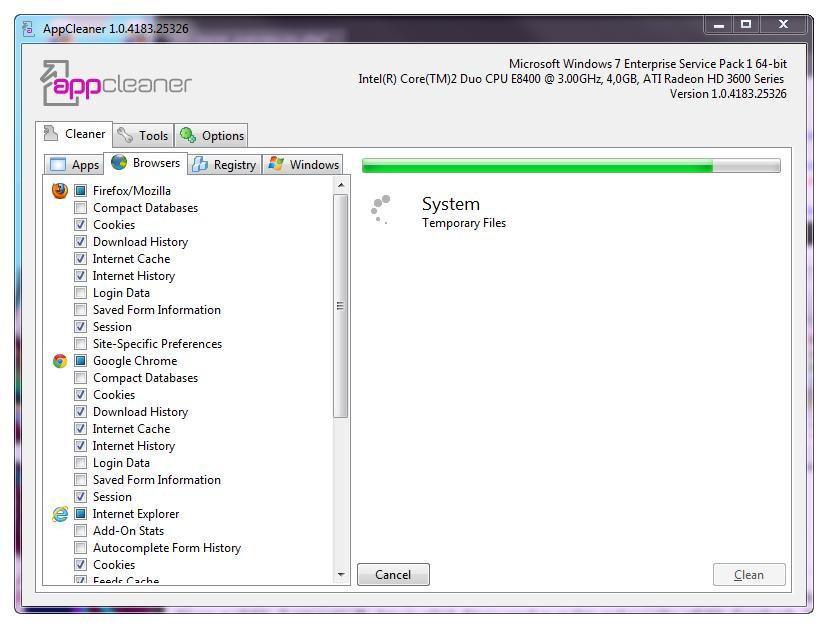This screenshot has height=632, width=832.
Task: Uncheck Chrome Session checkbox
Action: [x=80, y=497]
